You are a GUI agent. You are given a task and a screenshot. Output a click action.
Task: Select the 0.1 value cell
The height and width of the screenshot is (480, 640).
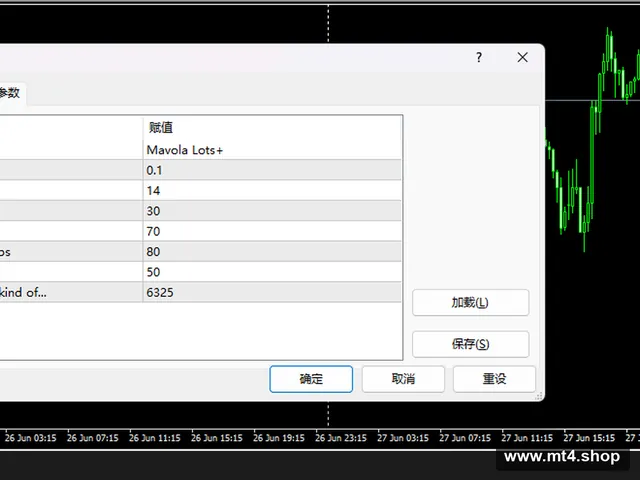point(272,170)
